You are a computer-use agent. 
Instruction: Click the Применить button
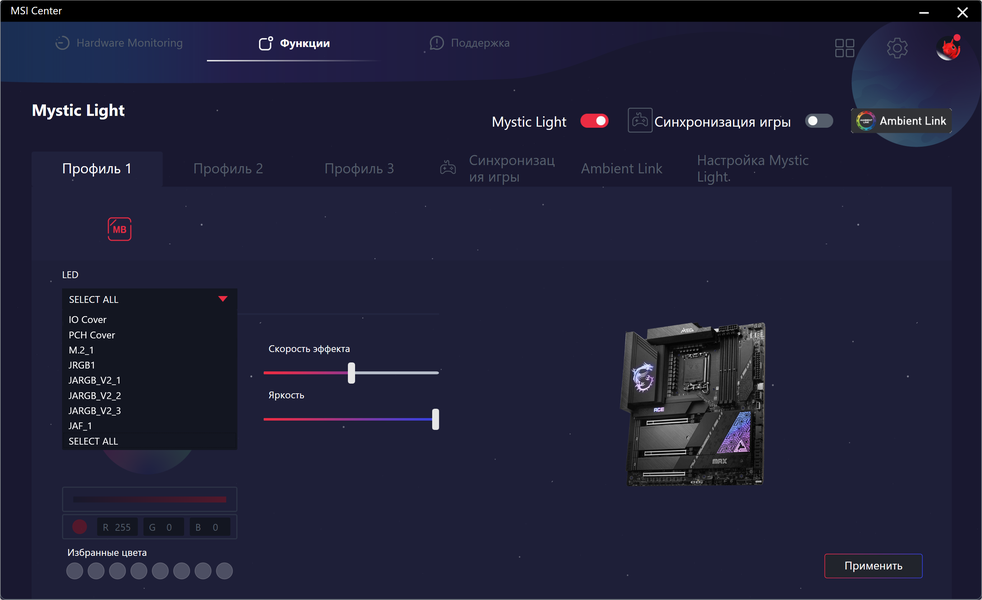click(x=873, y=566)
